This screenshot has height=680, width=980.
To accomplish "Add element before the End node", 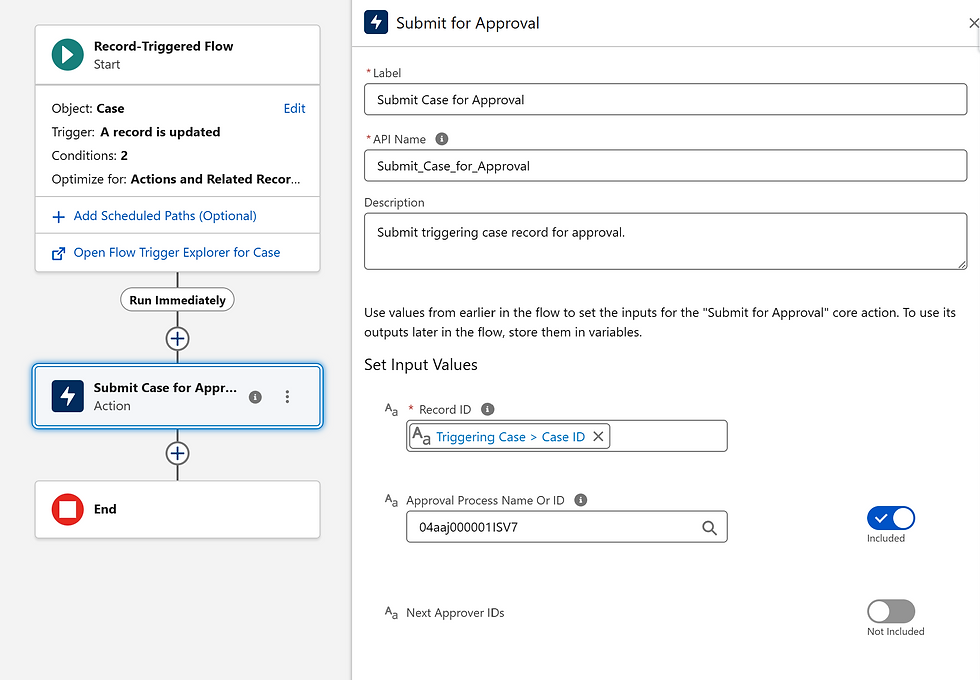I will click(177, 453).
